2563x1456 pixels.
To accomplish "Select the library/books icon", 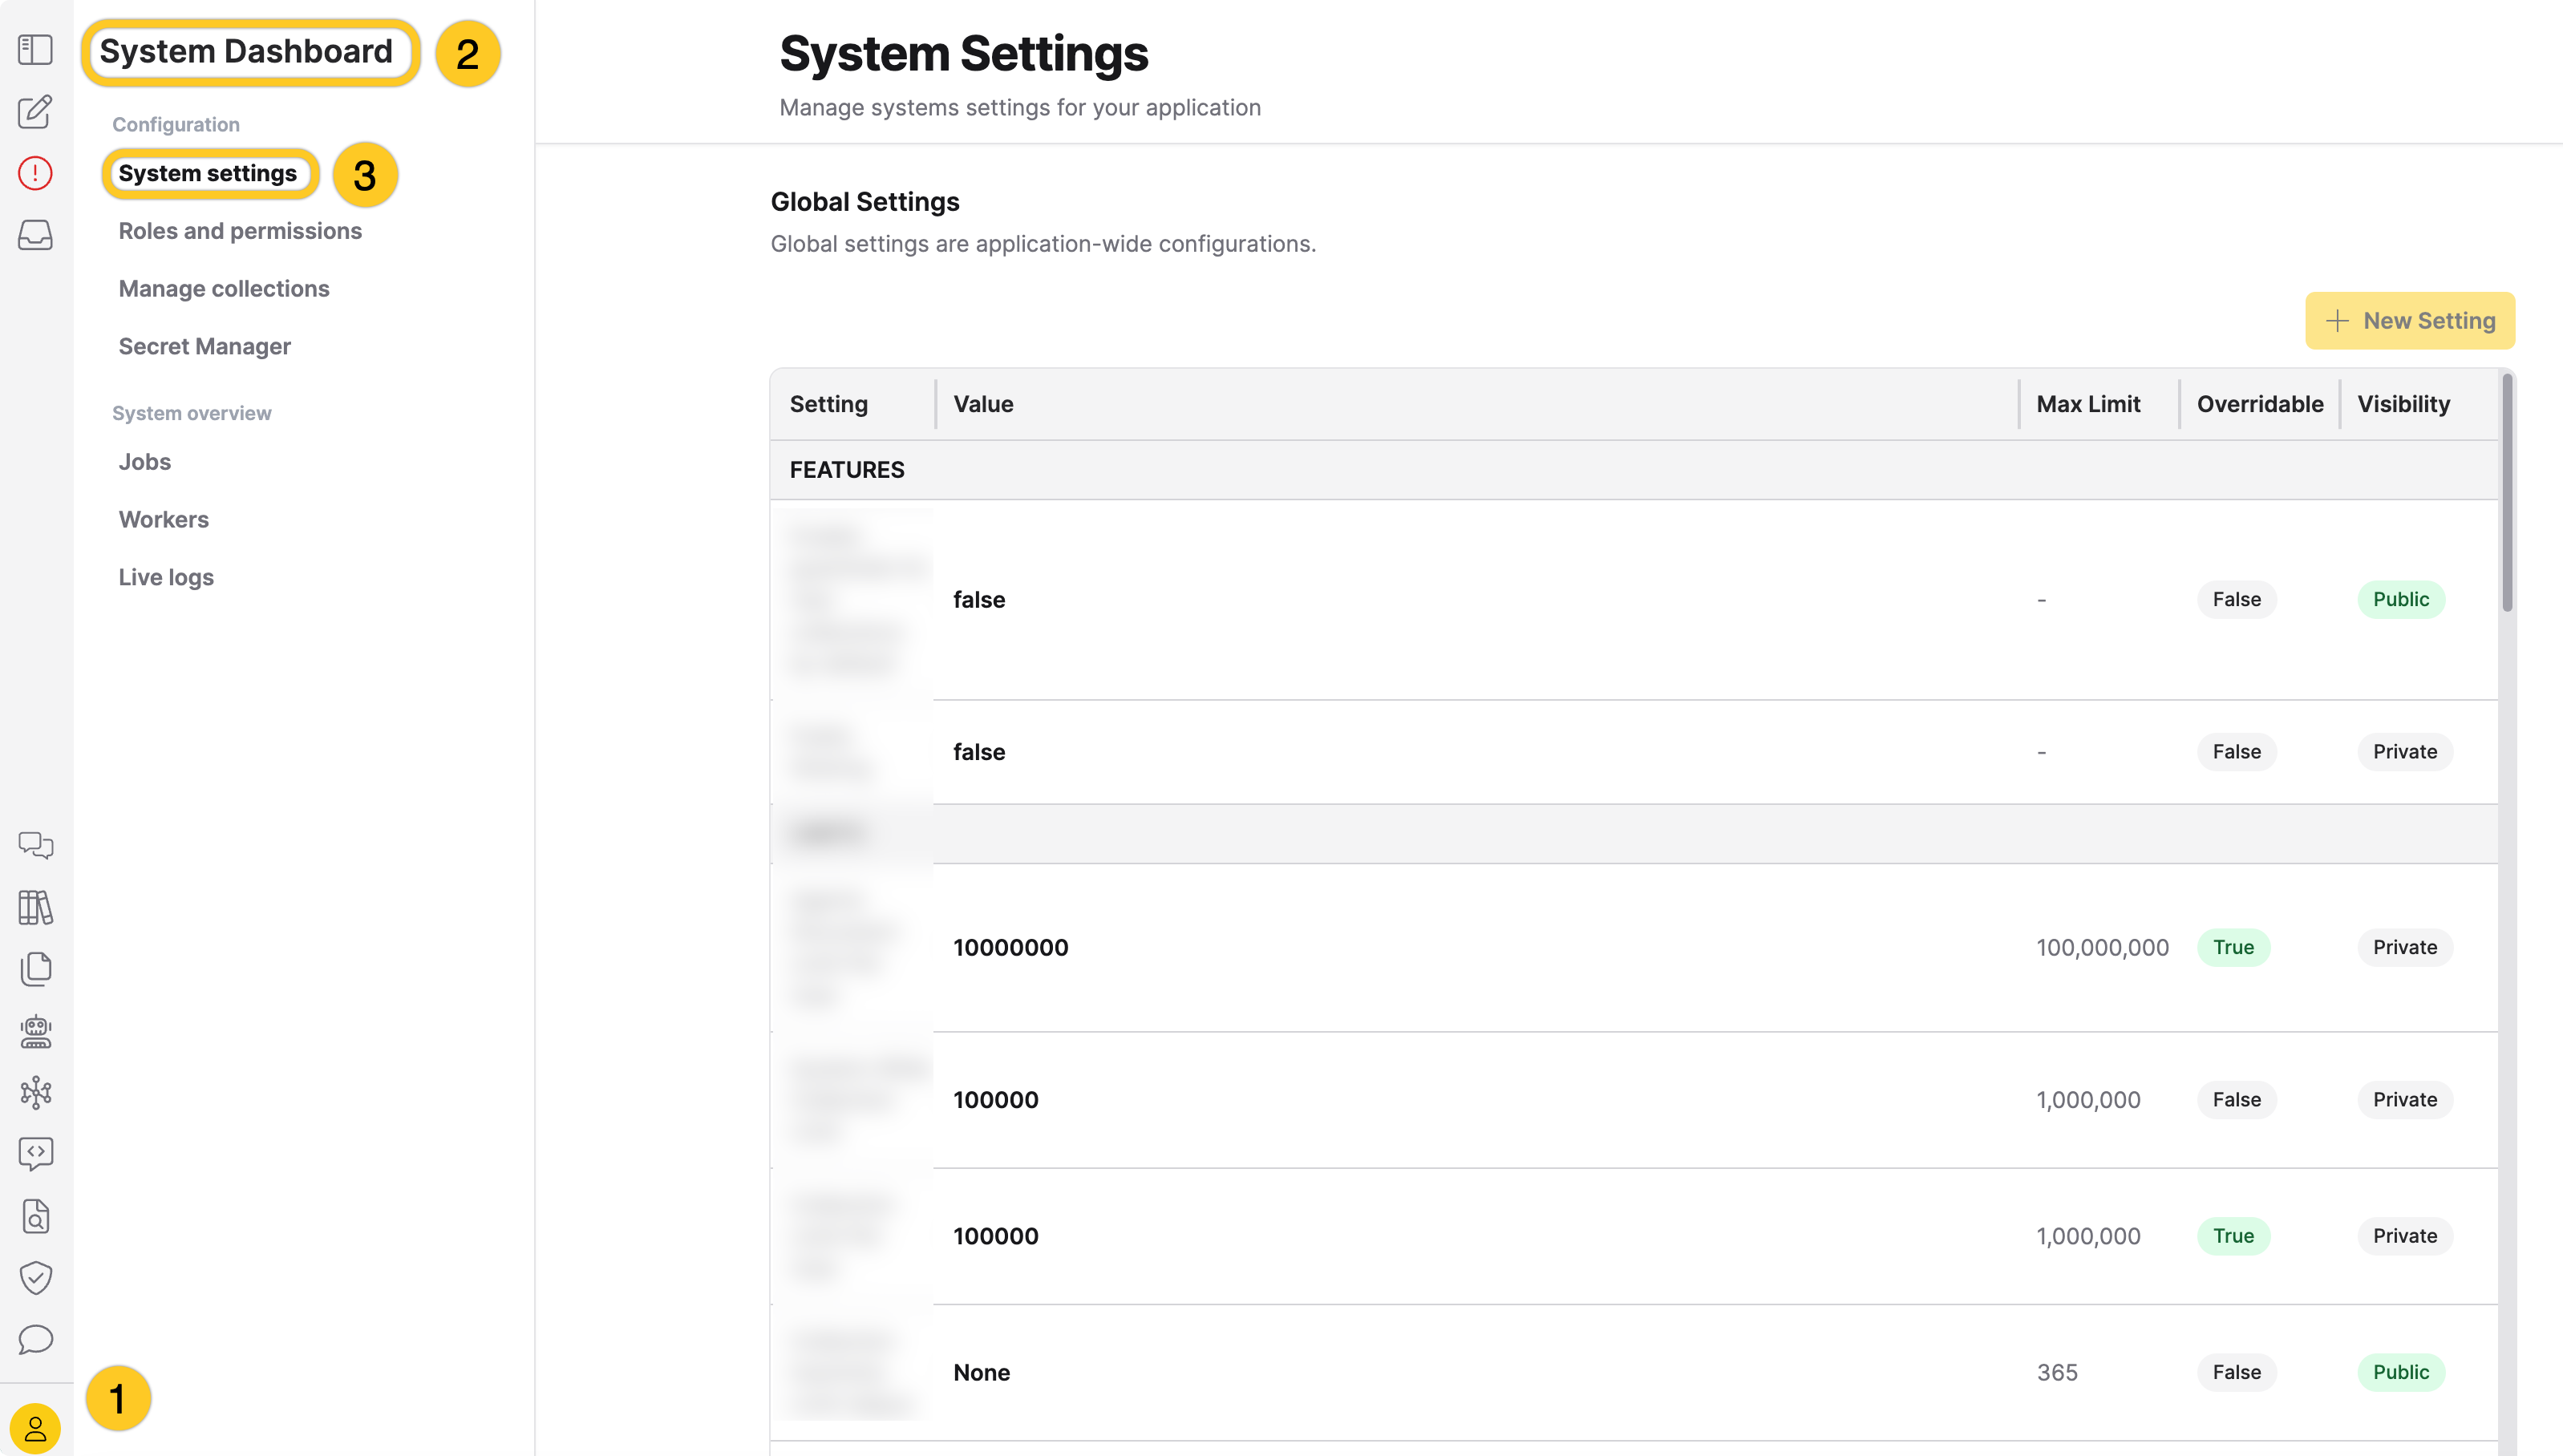I will click(x=35, y=908).
